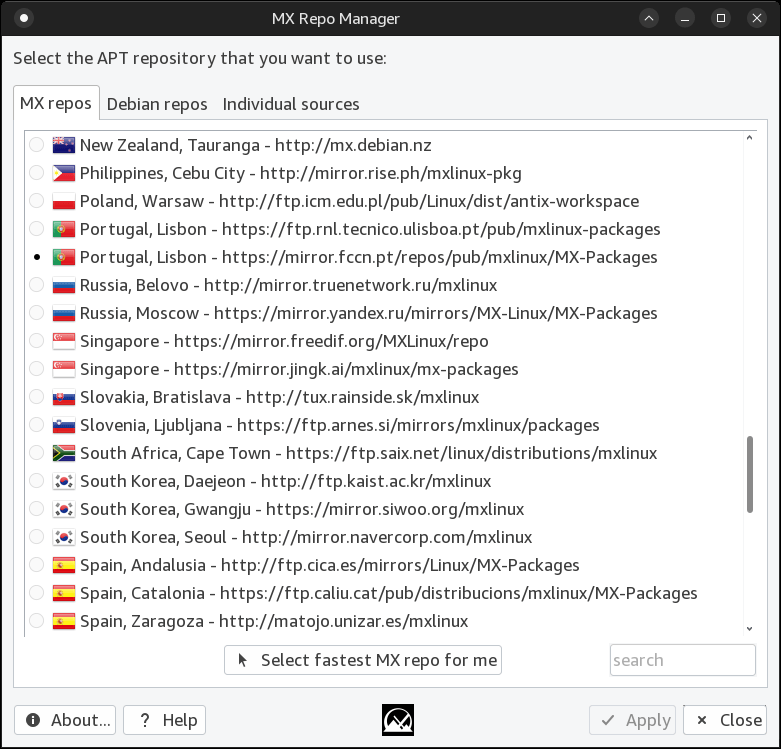Click the South Africa flag icon

[x=64, y=453]
